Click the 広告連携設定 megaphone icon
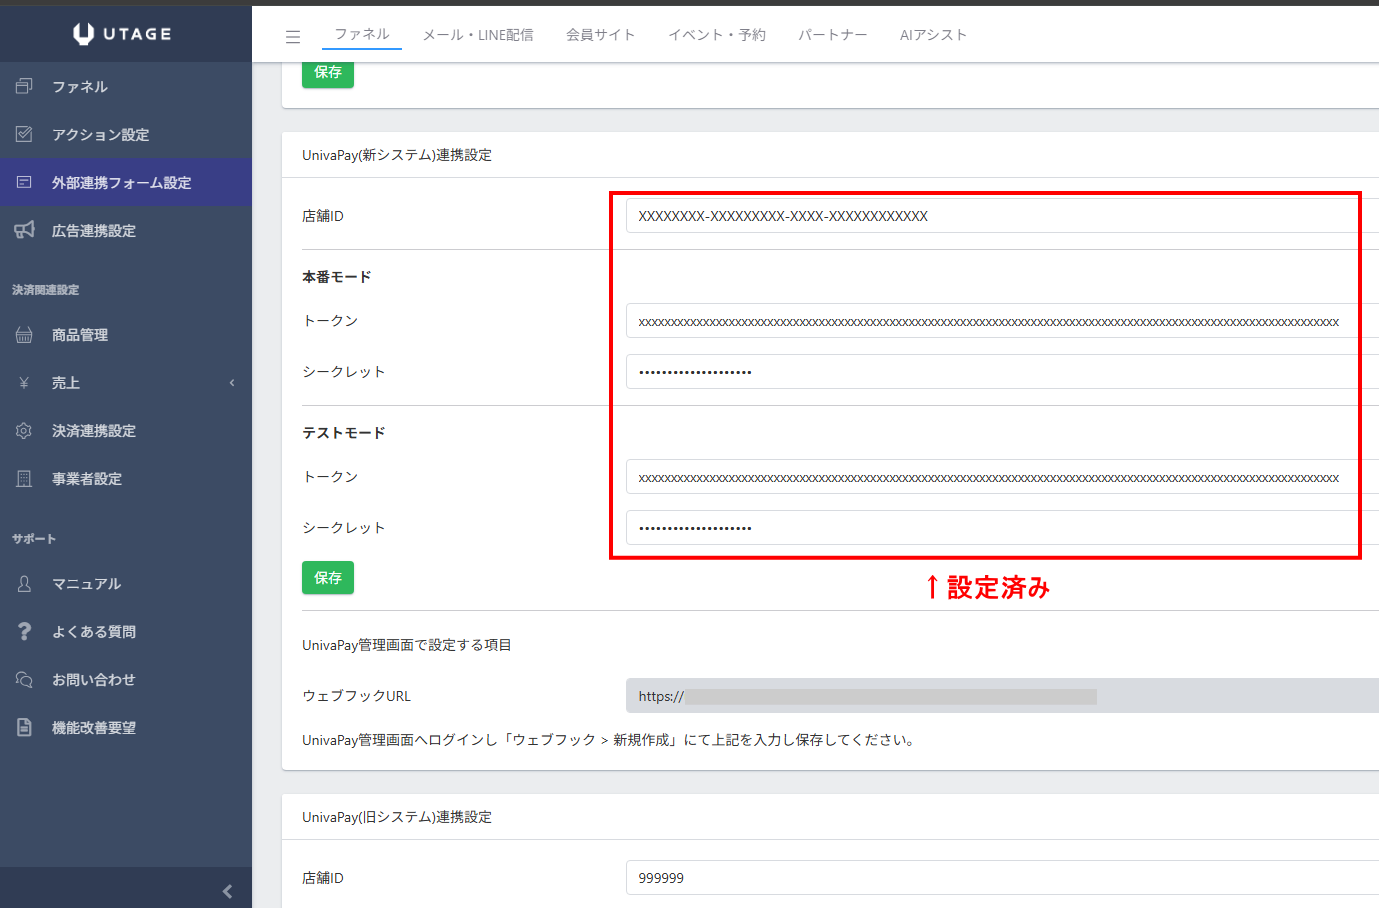 coord(25,231)
